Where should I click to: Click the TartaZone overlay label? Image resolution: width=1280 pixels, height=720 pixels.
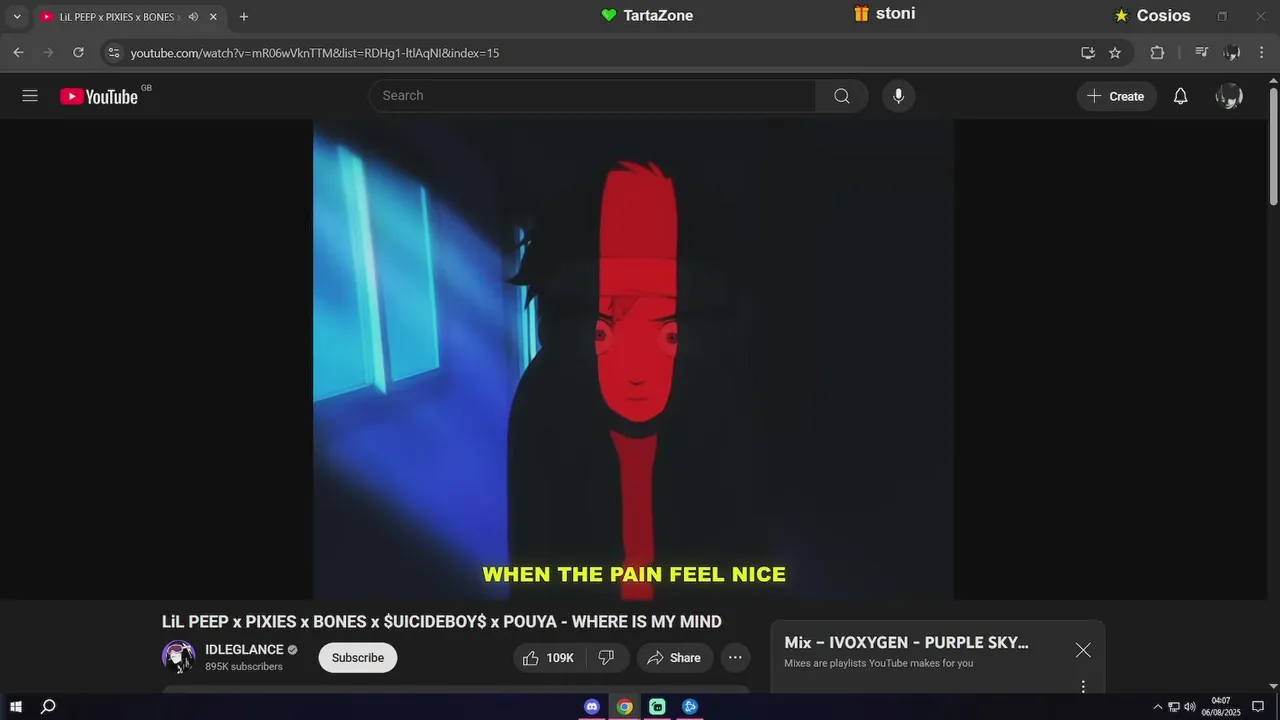click(x=647, y=15)
